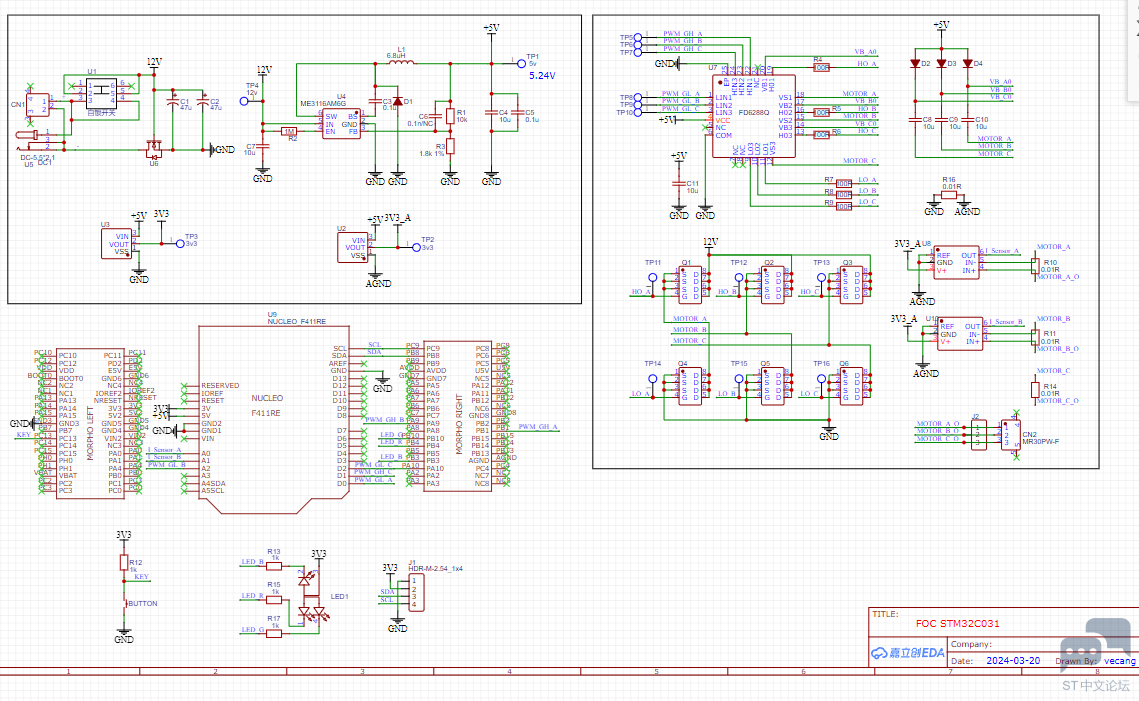Click the date value 2024-03-20
This screenshot has height=701, width=1139.
(1013, 660)
